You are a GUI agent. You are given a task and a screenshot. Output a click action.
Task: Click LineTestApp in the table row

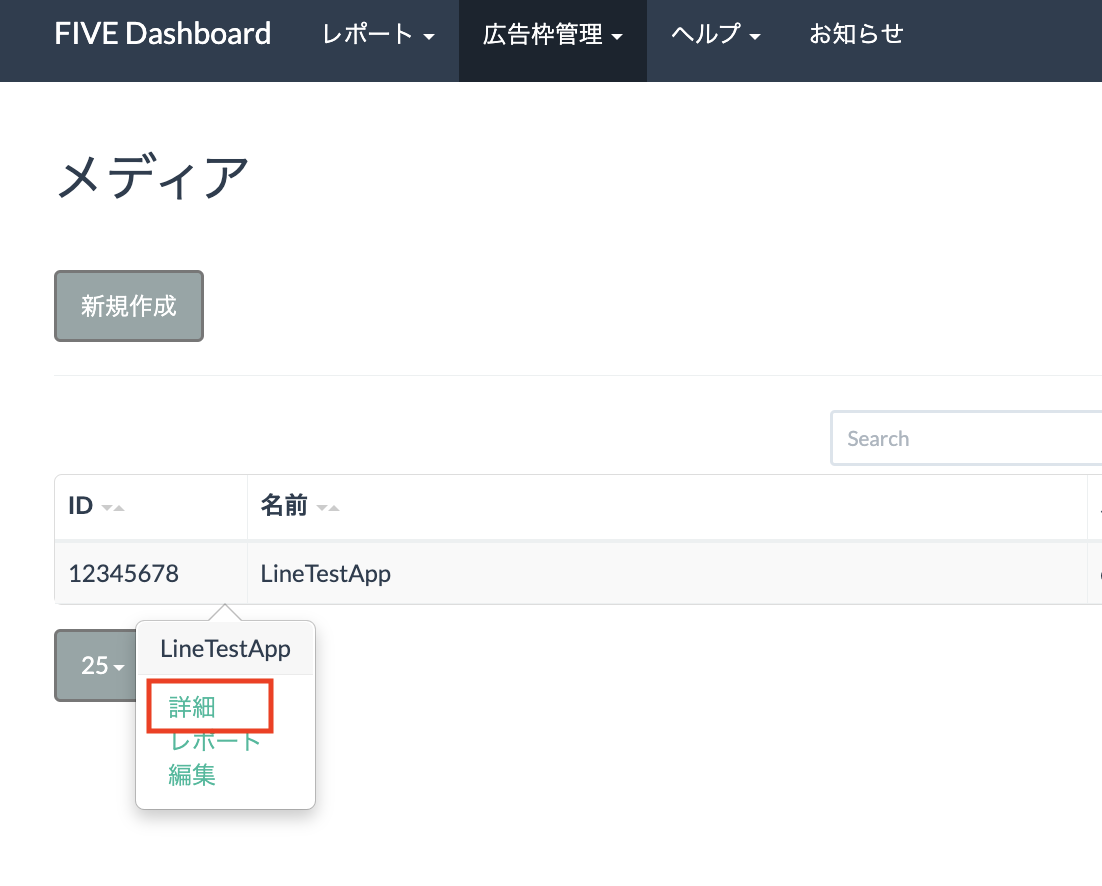[325, 573]
